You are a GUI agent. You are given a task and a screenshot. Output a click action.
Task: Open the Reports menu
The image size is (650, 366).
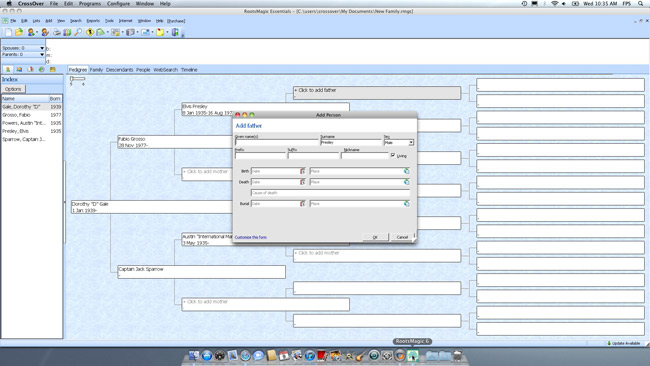point(93,21)
